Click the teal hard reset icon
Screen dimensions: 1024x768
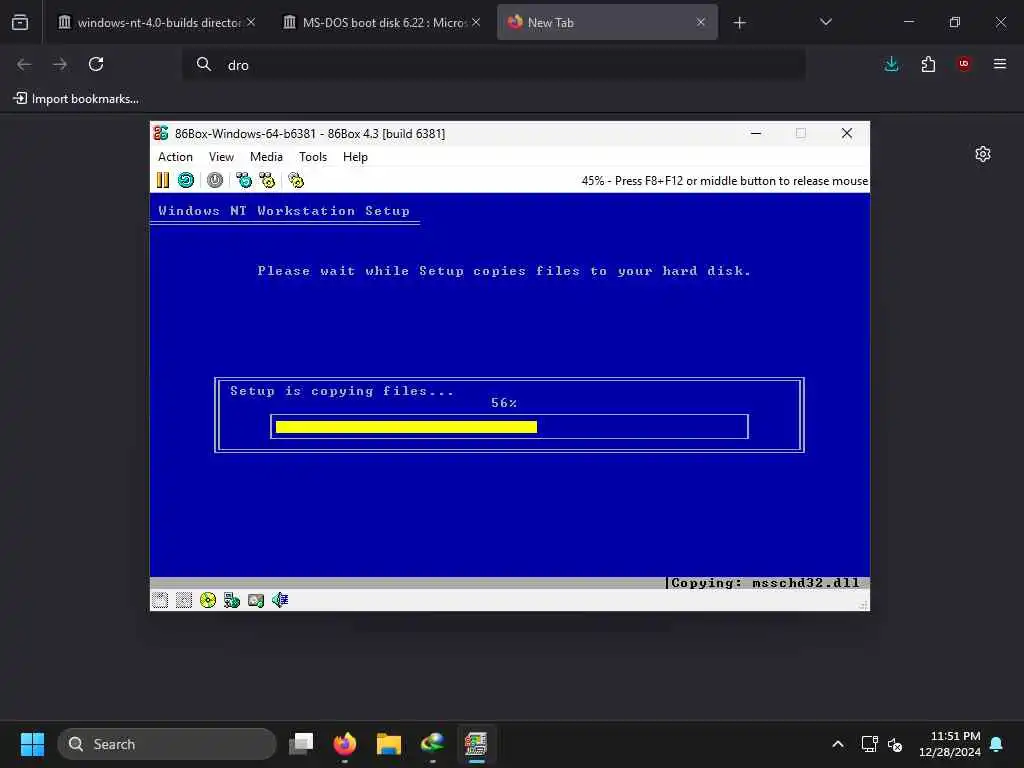point(186,180)
